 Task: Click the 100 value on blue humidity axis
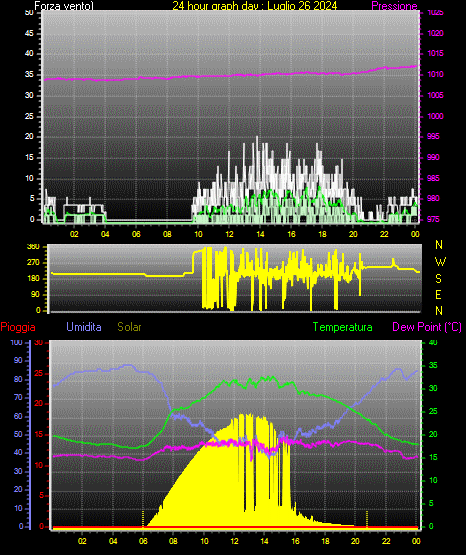pyautogui.click(x=16, y=343)
